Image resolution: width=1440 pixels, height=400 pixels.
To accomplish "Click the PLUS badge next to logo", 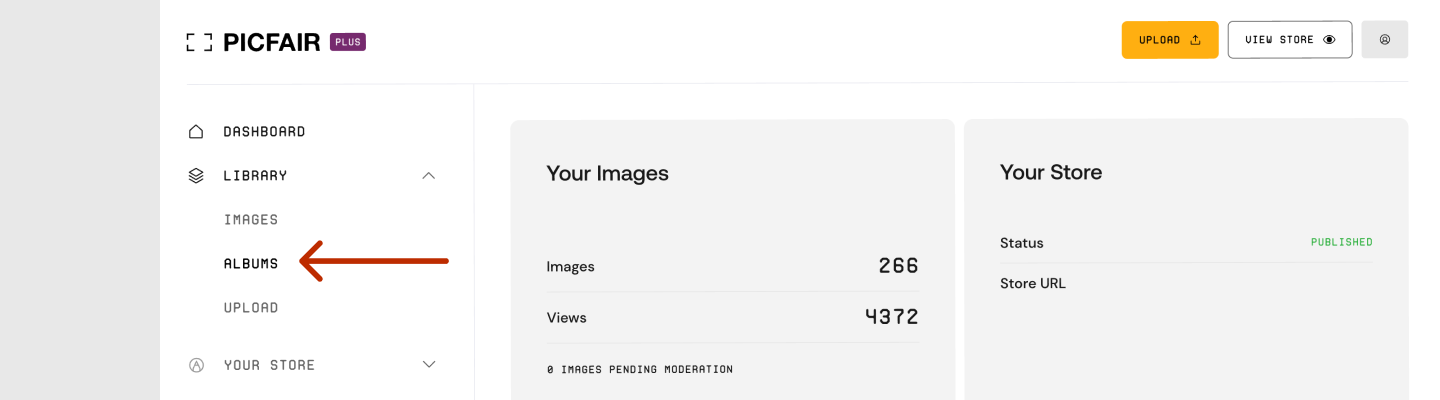I will point(348,42).
